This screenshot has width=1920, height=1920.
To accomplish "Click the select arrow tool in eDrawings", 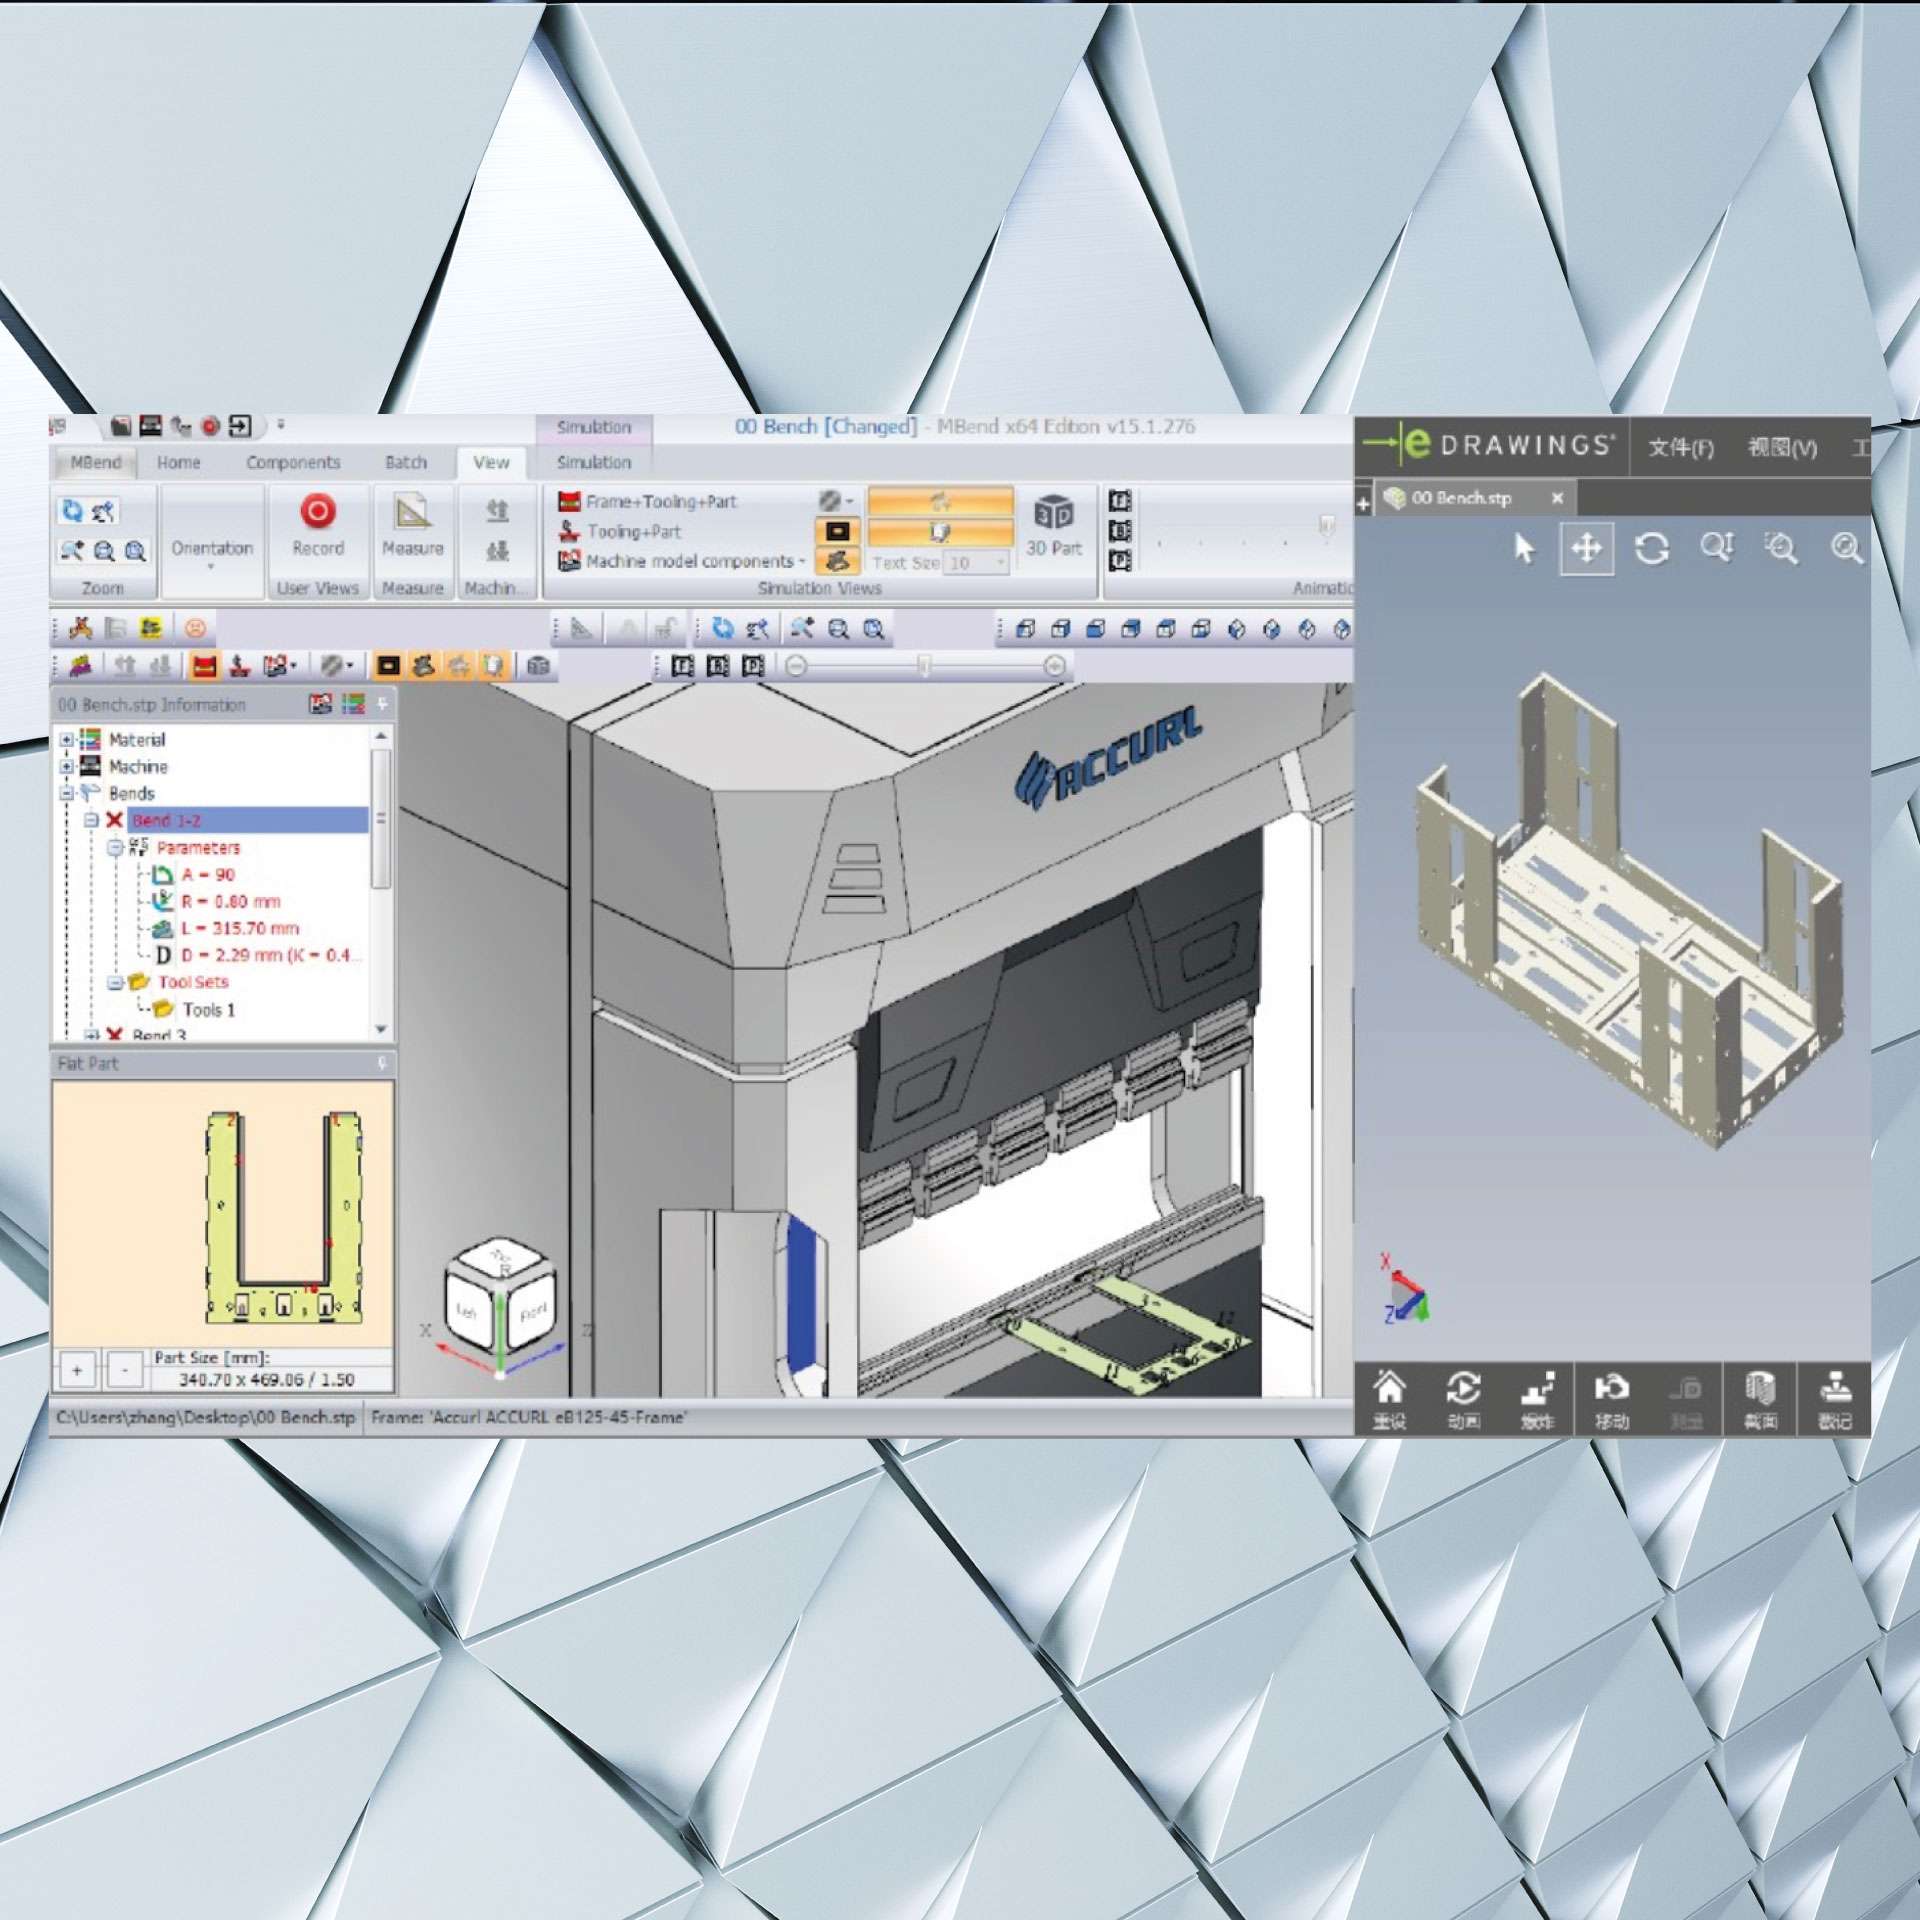I will click(x=1523, y=548).
